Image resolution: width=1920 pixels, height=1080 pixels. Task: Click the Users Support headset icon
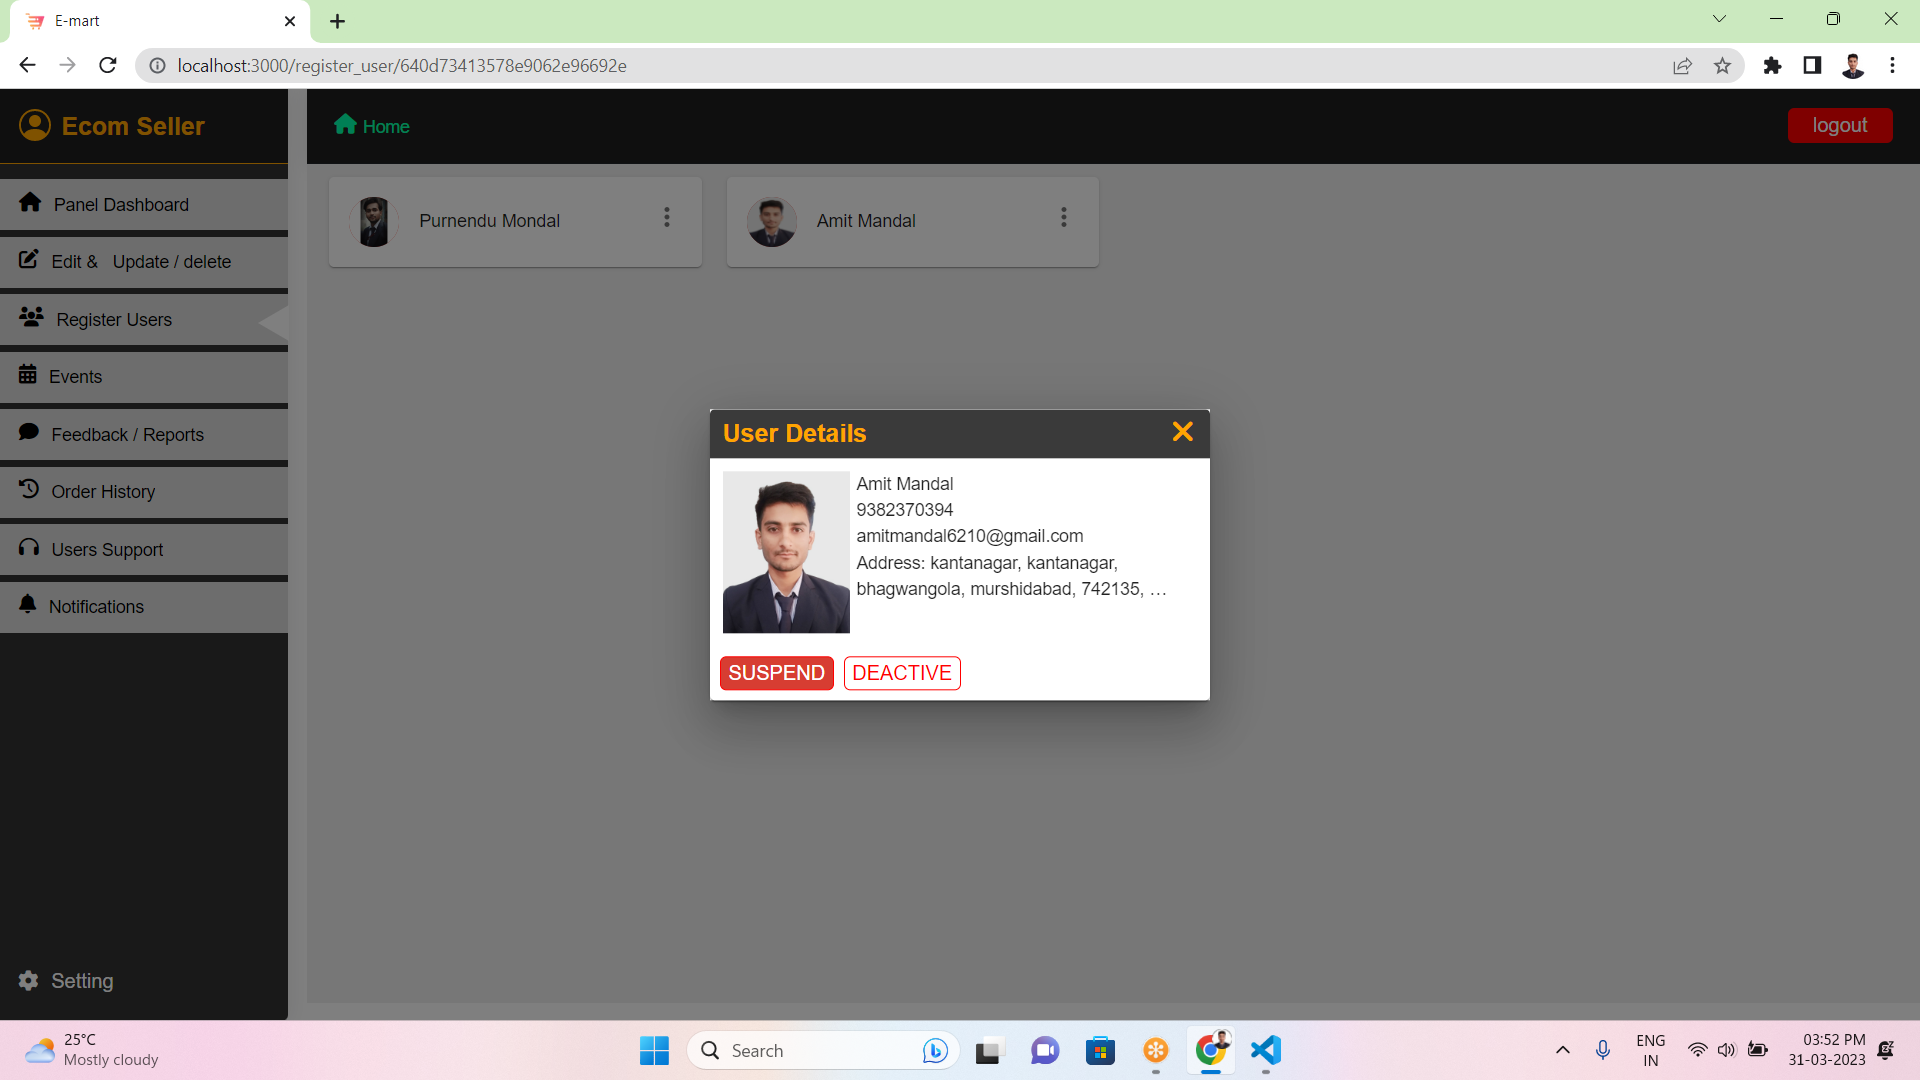29,548
